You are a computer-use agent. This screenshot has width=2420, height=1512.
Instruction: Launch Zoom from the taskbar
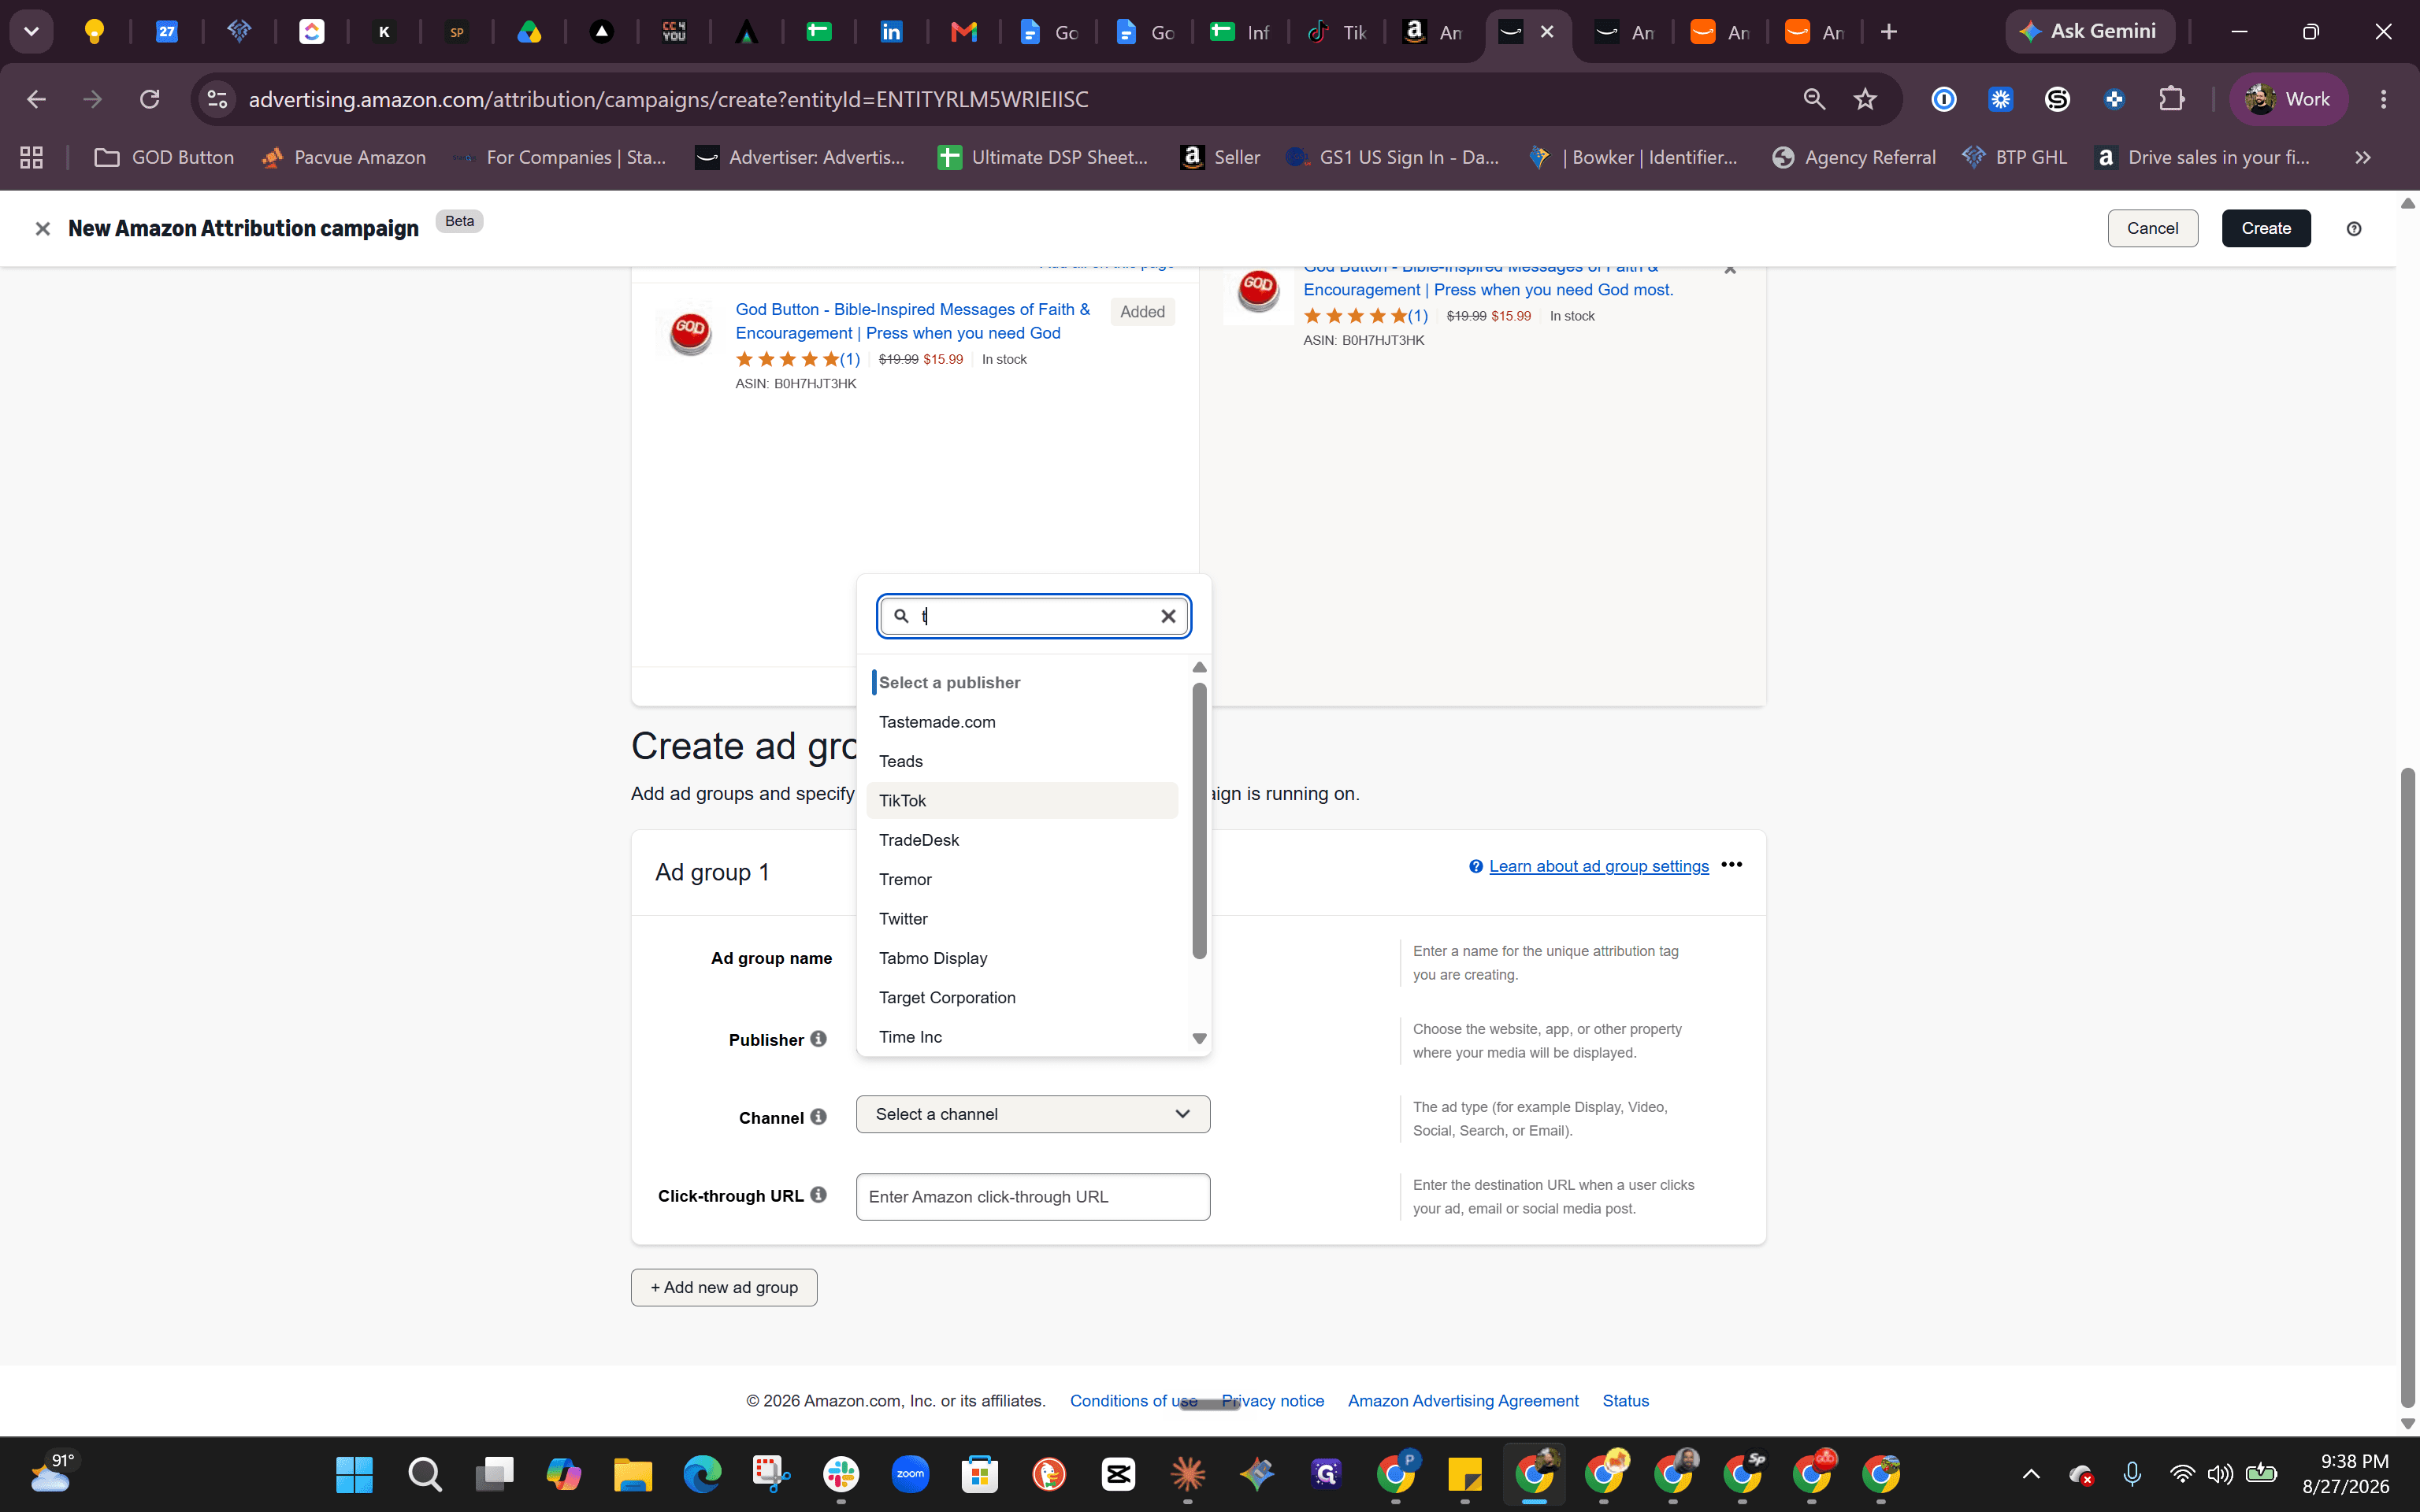click(910, 1474)
